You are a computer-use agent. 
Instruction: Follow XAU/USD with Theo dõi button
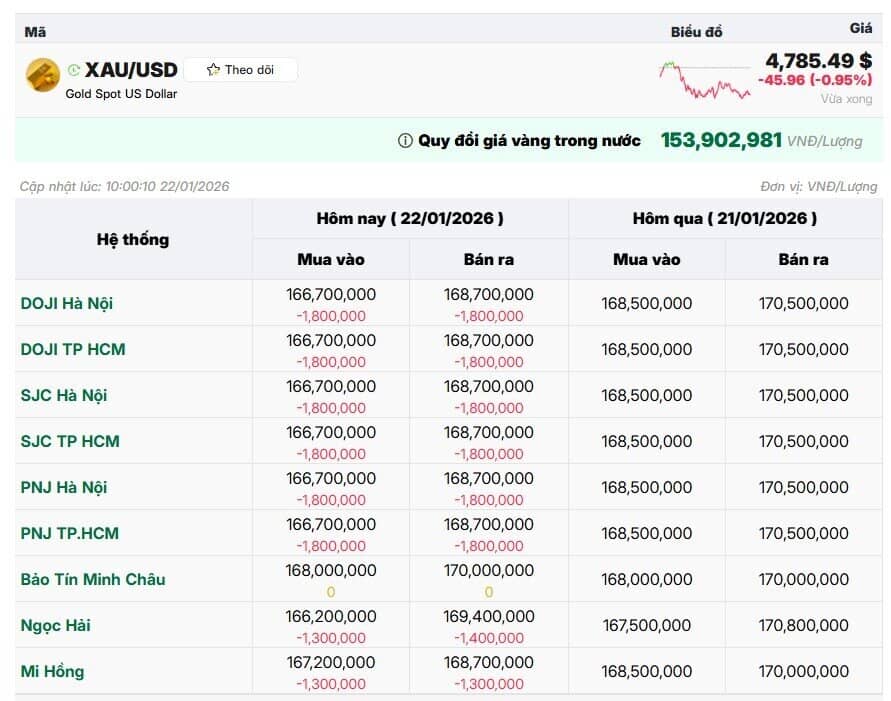point(240,70)
